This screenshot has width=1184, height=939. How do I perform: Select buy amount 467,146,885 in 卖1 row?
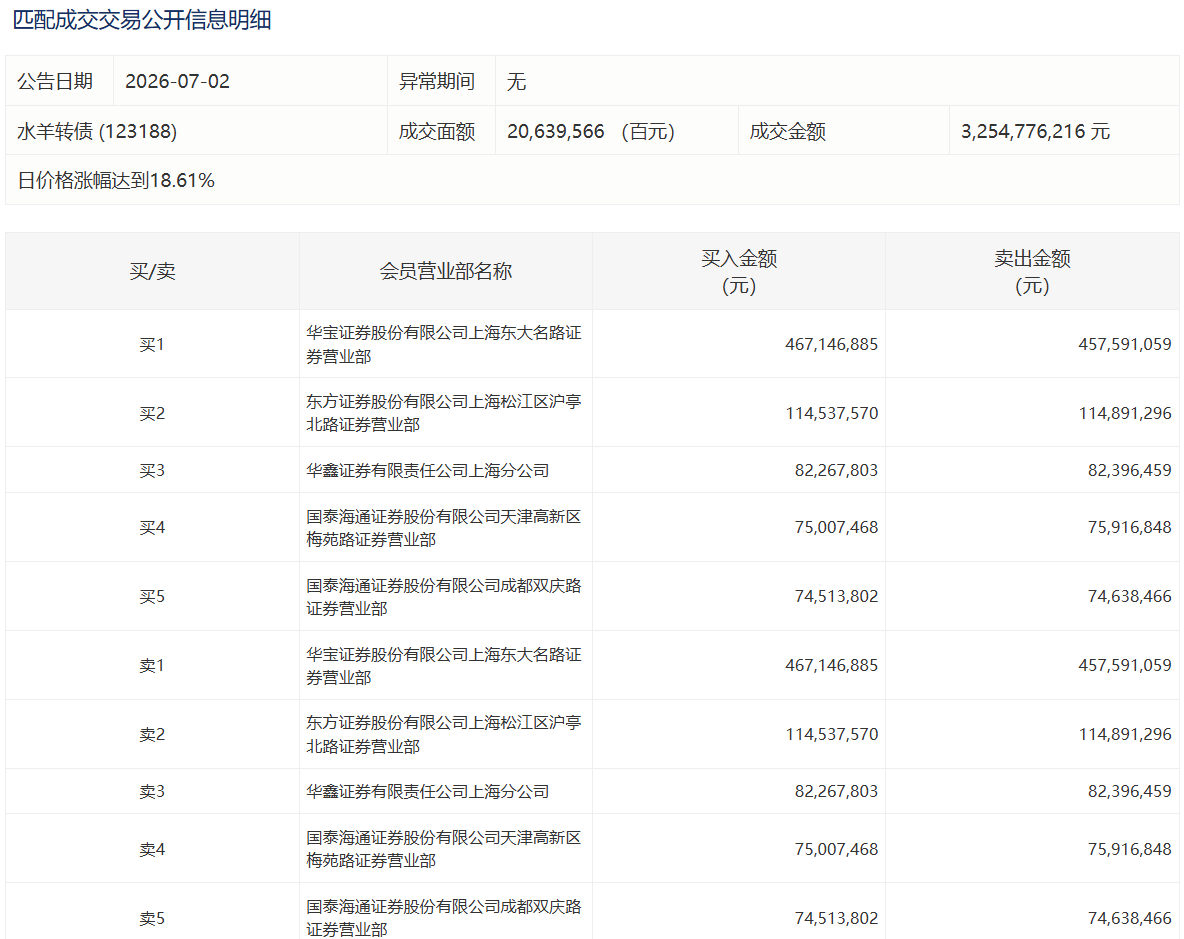(x=831, y=665)
